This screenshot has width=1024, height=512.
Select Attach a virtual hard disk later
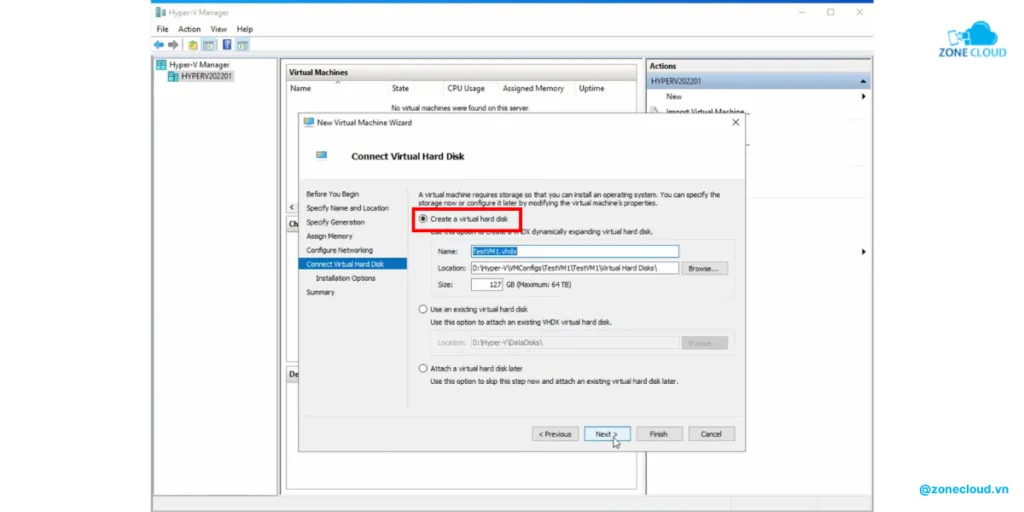point(423,368)
